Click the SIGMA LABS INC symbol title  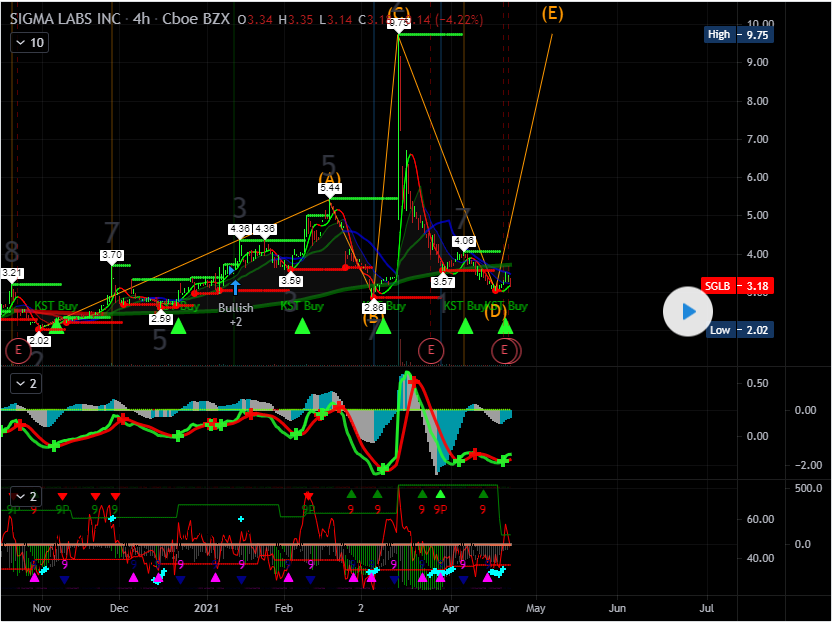click(x=65, y=19)
